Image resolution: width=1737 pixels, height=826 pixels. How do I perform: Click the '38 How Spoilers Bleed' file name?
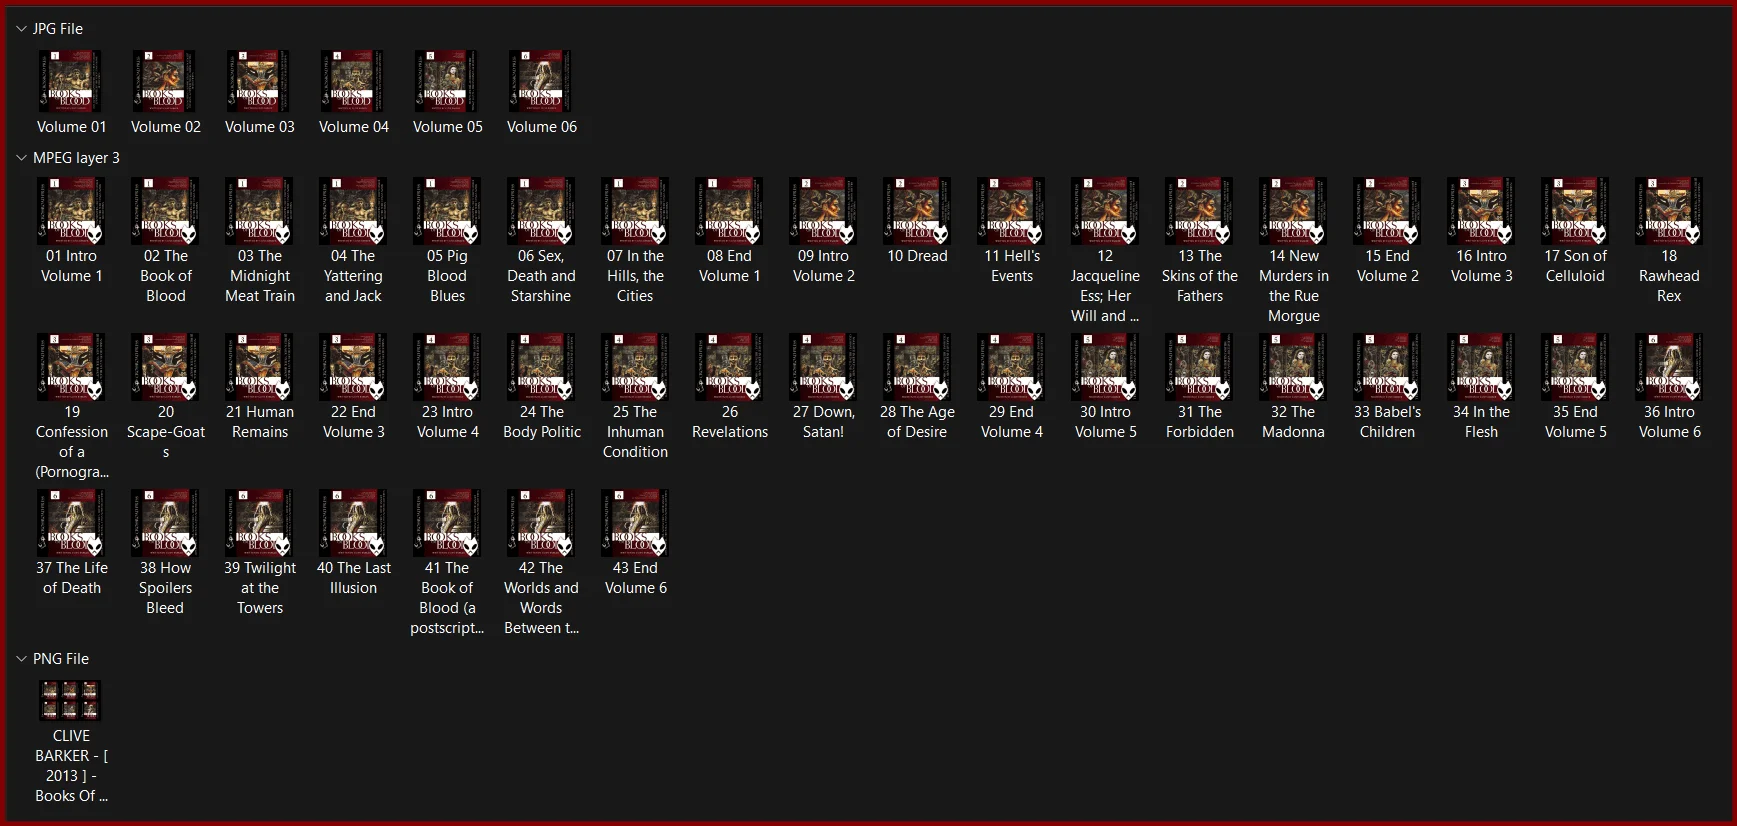coord(165,588)
